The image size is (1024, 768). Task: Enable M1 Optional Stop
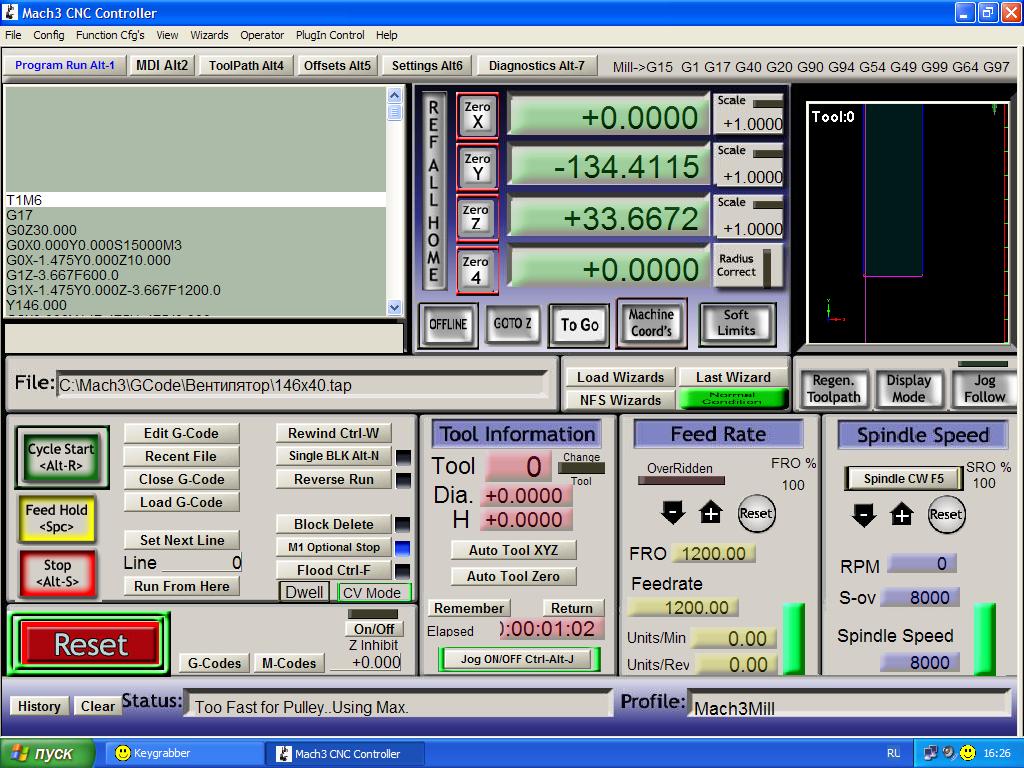(333, 547)
